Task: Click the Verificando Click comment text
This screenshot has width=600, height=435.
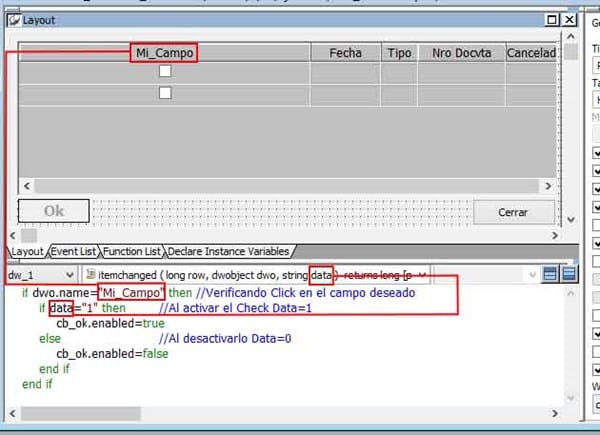Action: [305, 293]
